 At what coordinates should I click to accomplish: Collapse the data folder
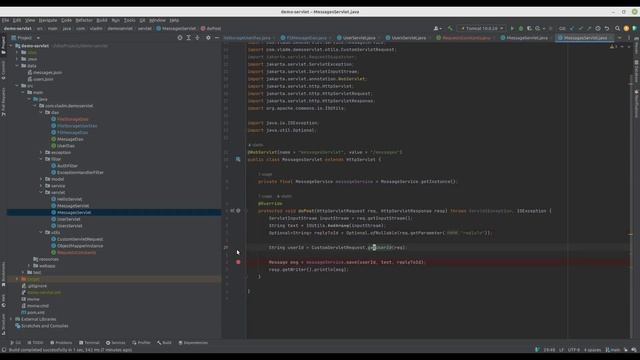coord(17,66)
